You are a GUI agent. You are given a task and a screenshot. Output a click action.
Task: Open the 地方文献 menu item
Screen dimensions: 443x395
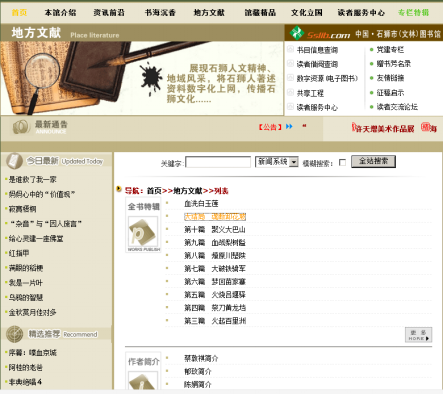pos(209,13)
